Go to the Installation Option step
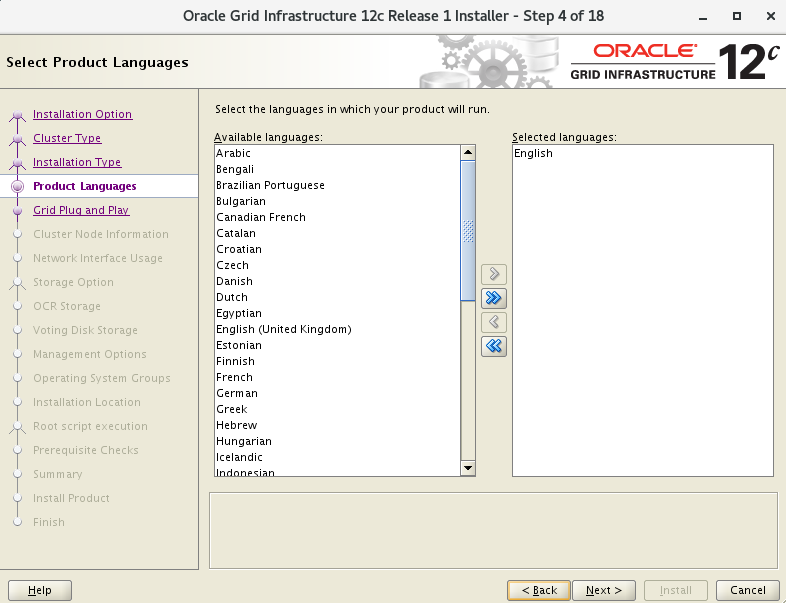 coord(82,114)
